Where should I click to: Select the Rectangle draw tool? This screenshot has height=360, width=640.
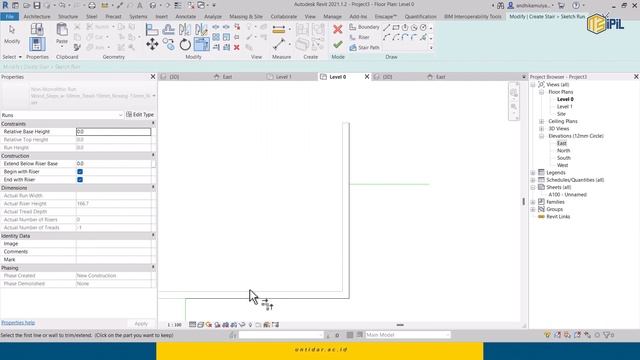(x=396, y=28)
